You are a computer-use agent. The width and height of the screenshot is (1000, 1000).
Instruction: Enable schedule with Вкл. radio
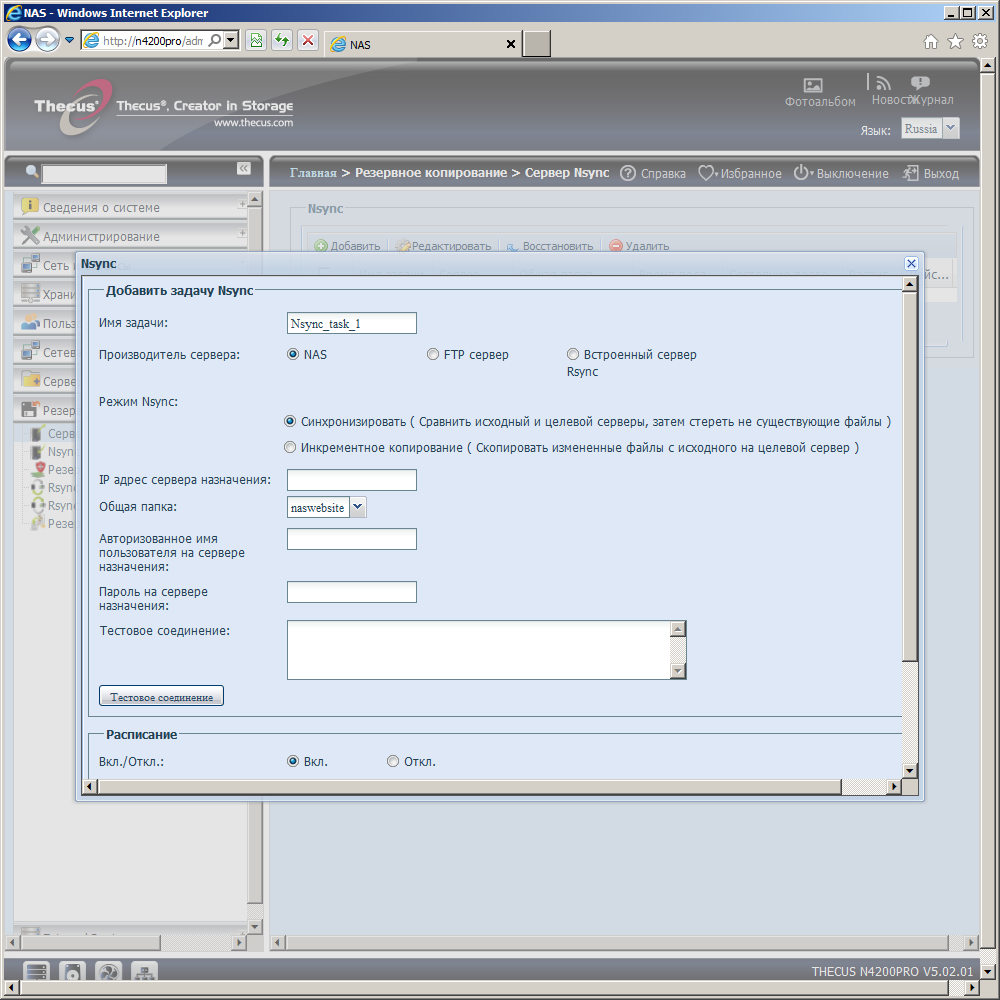point(293,761)
